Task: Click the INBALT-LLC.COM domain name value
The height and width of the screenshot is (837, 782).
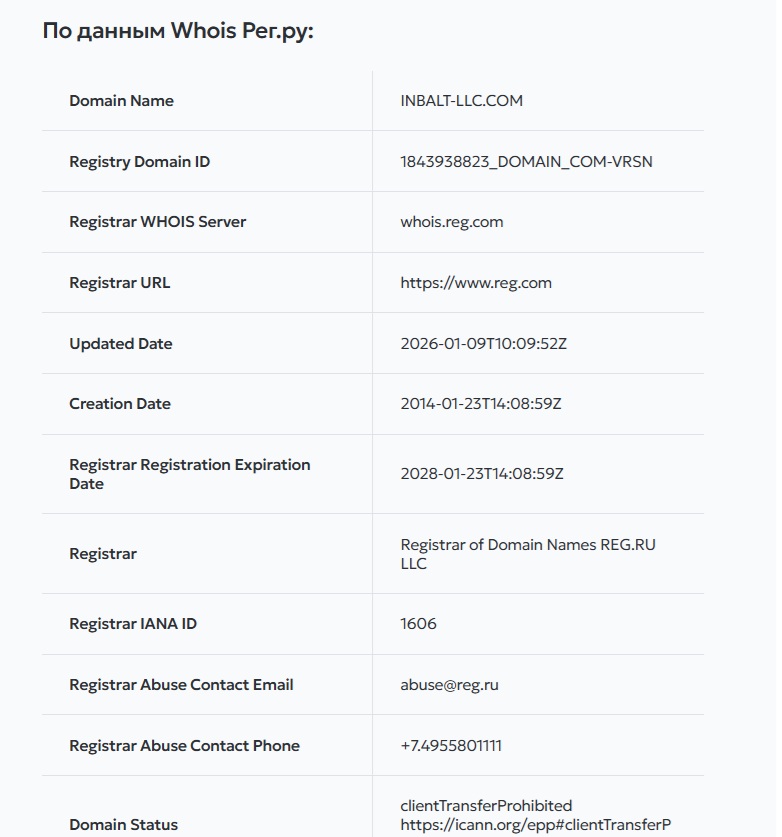Action: [x=461, y=101]
